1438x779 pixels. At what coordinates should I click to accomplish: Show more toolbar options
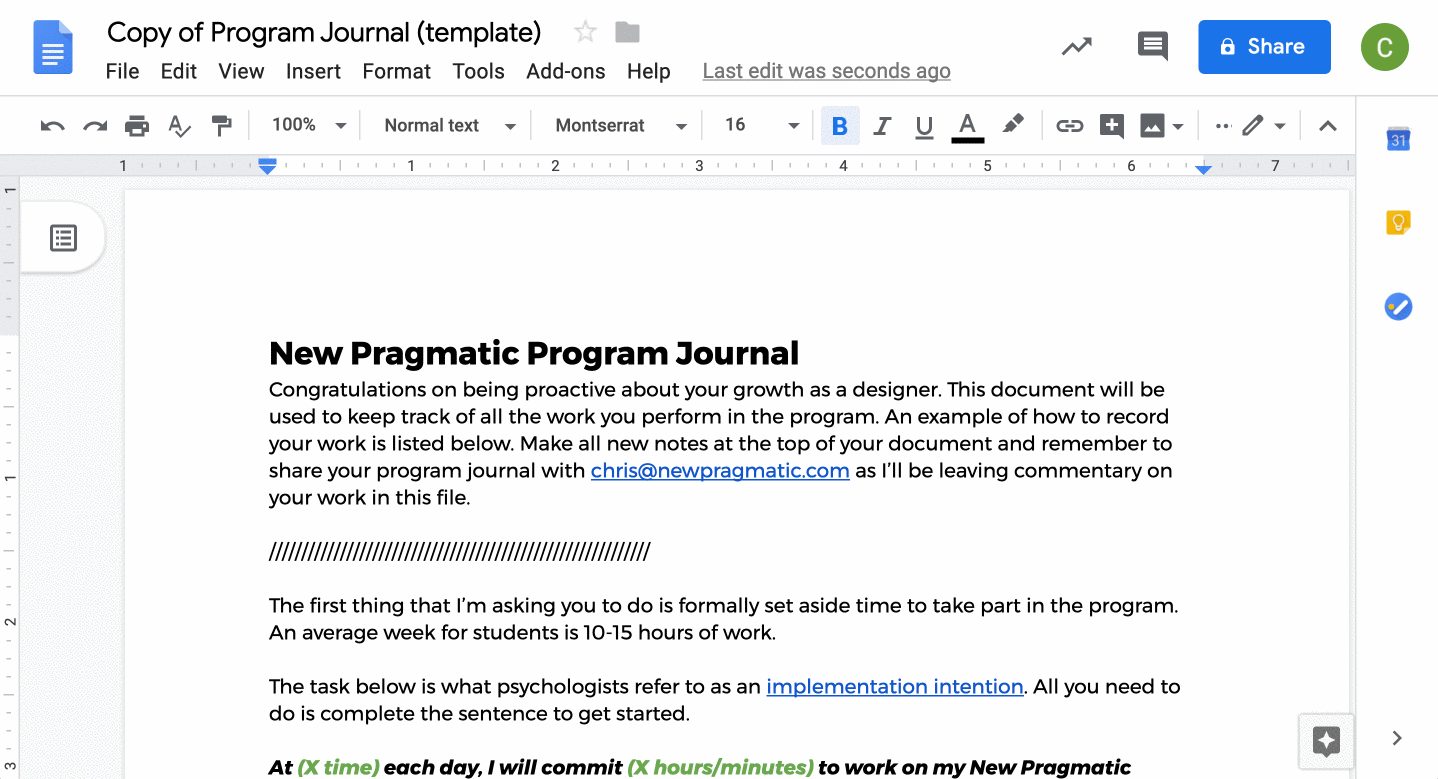pyautogui.click(x=1222, y=126)
